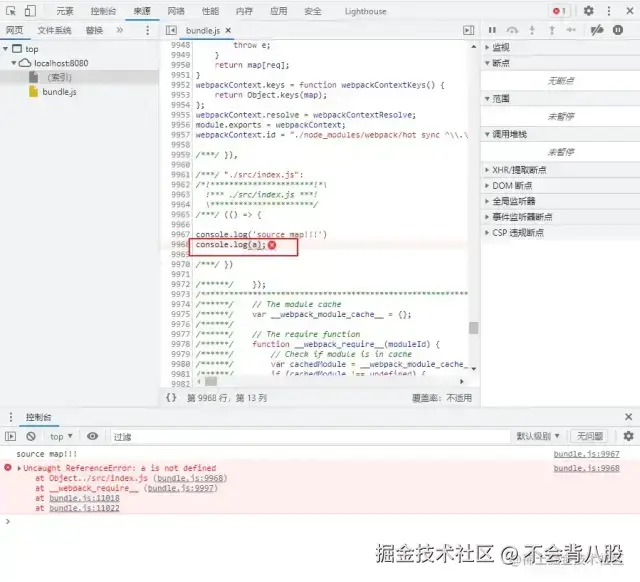Focus the 过滤 console filter field
The height and width of the screenshot is (582, 640).
click(309, 436)
